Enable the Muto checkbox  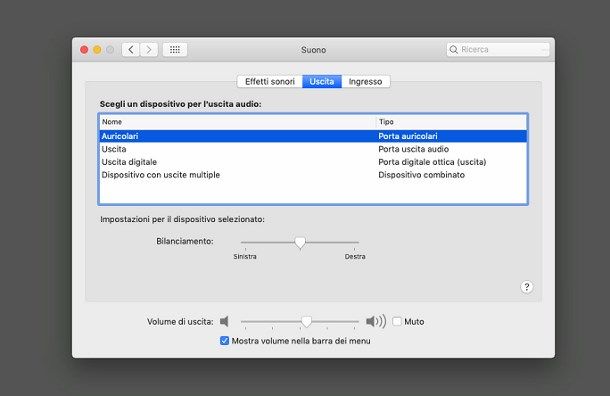397,321
